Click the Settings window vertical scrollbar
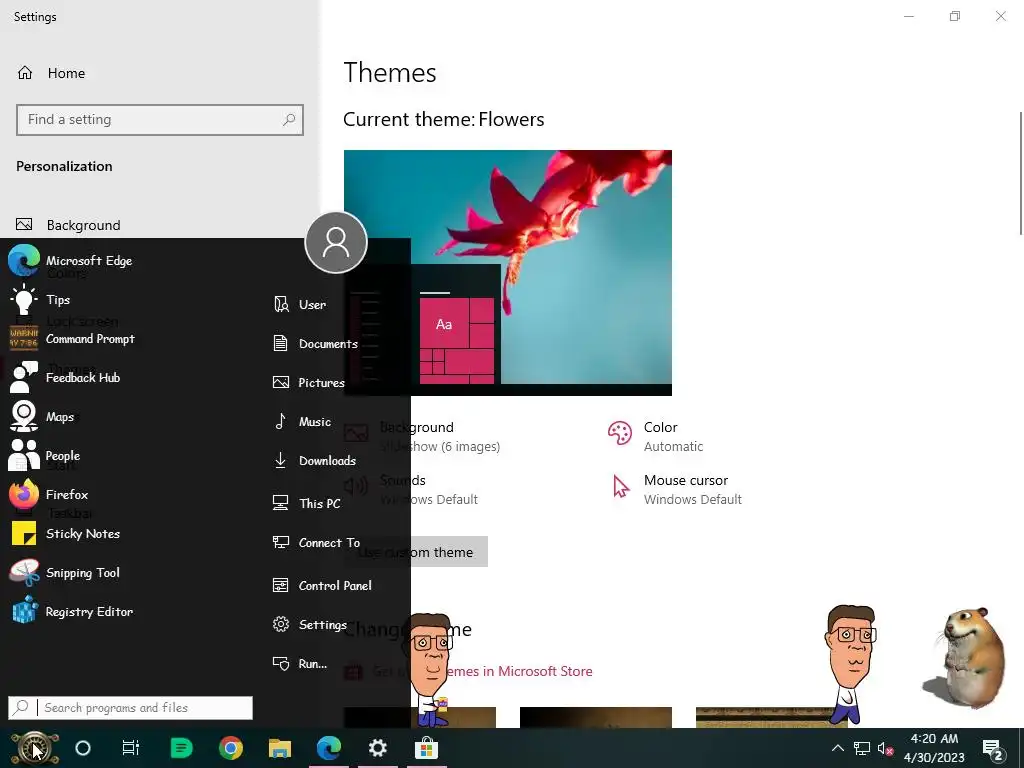The width and height of the screenshot is (1024, 768). coord(1020,173)
